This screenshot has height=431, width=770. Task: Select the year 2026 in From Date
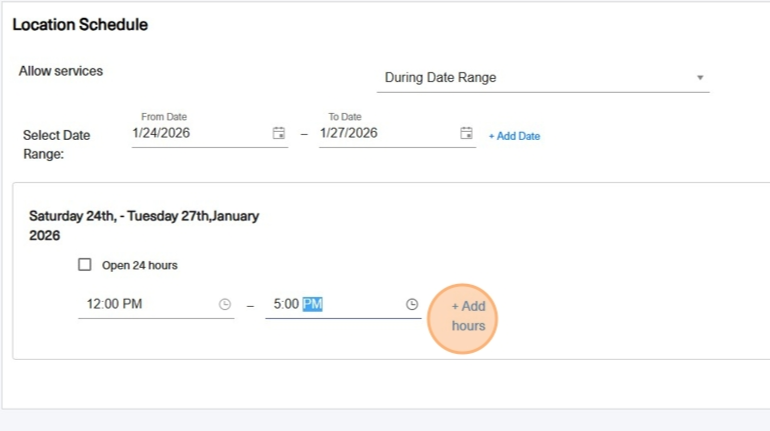(x=176, y=133)
